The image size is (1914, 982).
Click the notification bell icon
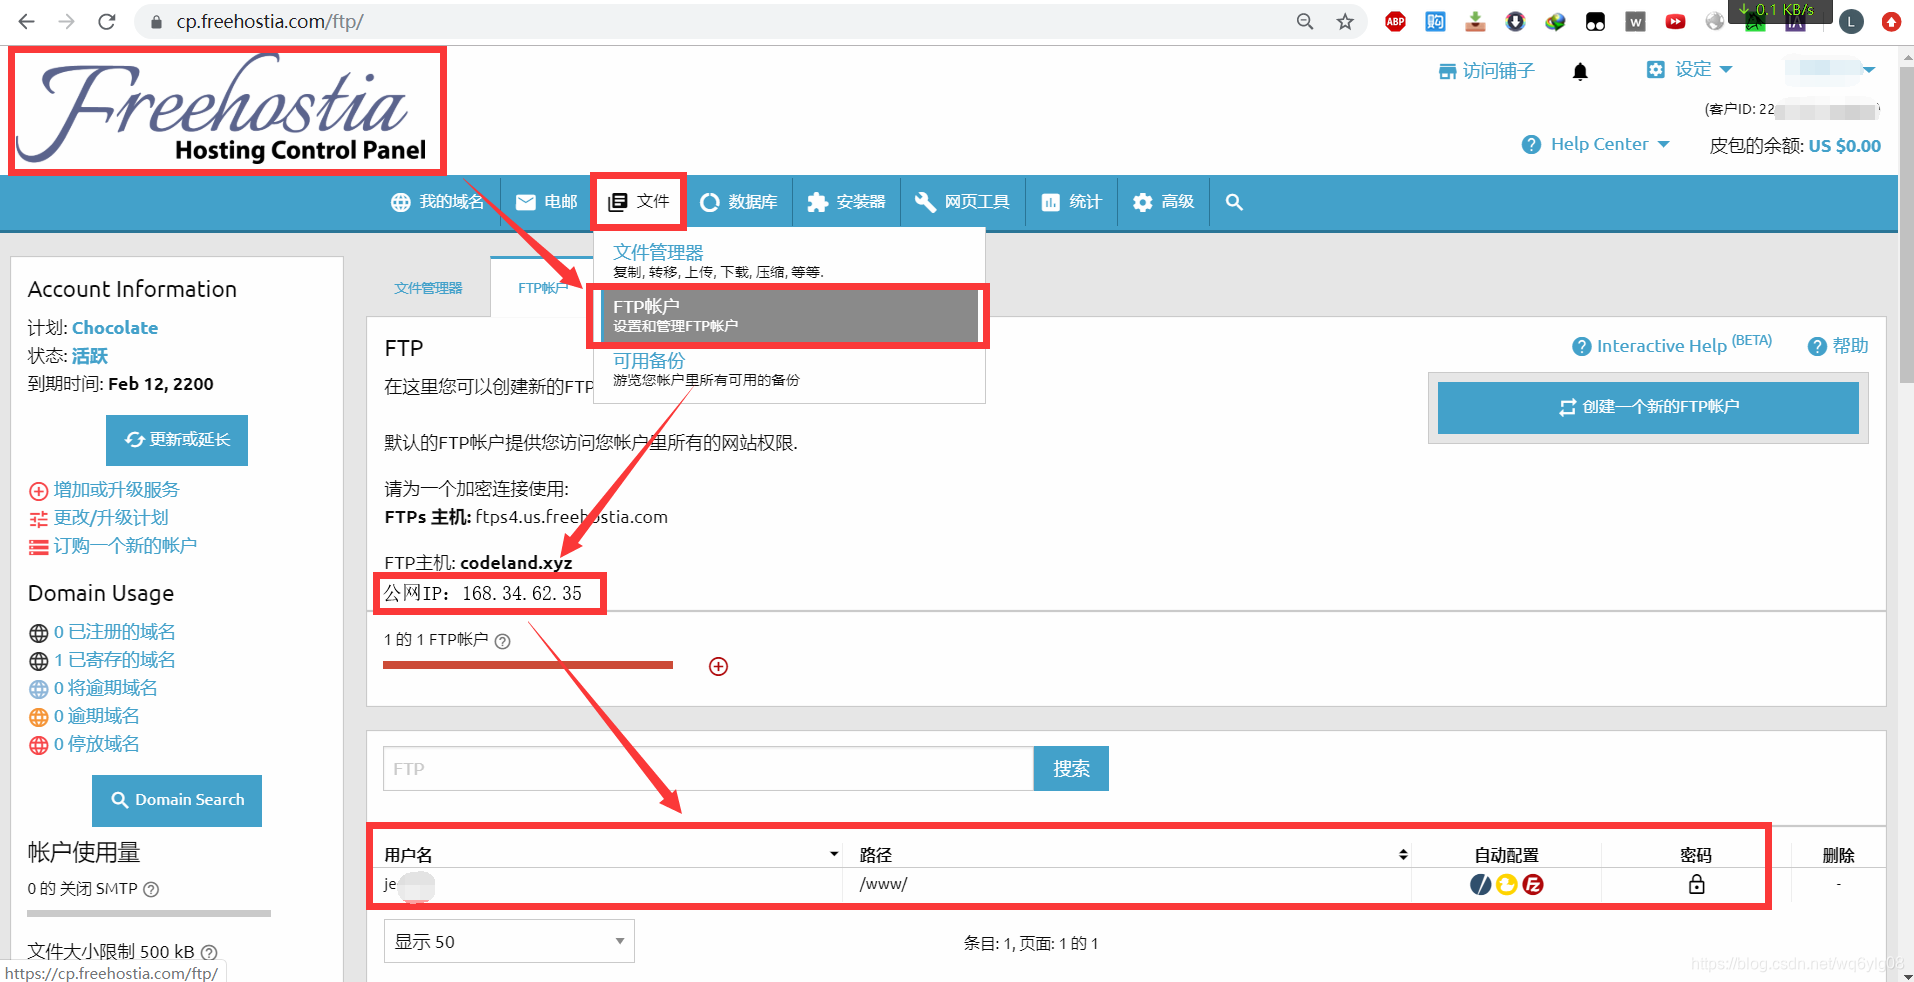(x=1580, y=71)
